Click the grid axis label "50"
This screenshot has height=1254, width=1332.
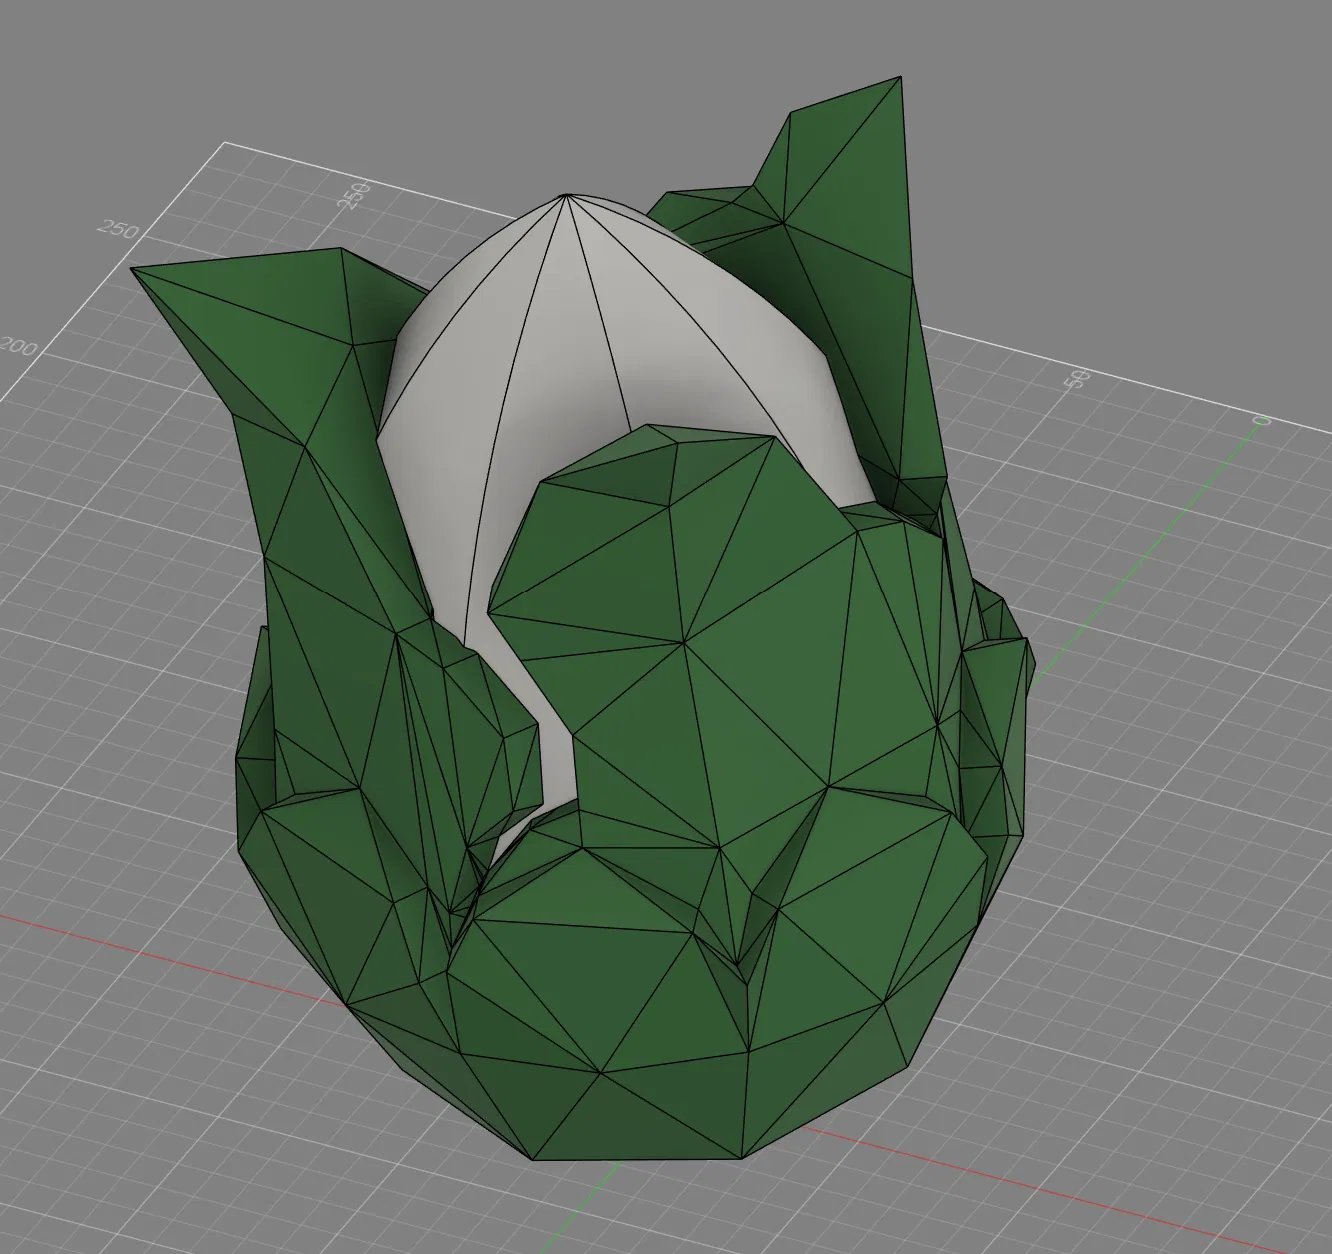(x=1077, y=378)
